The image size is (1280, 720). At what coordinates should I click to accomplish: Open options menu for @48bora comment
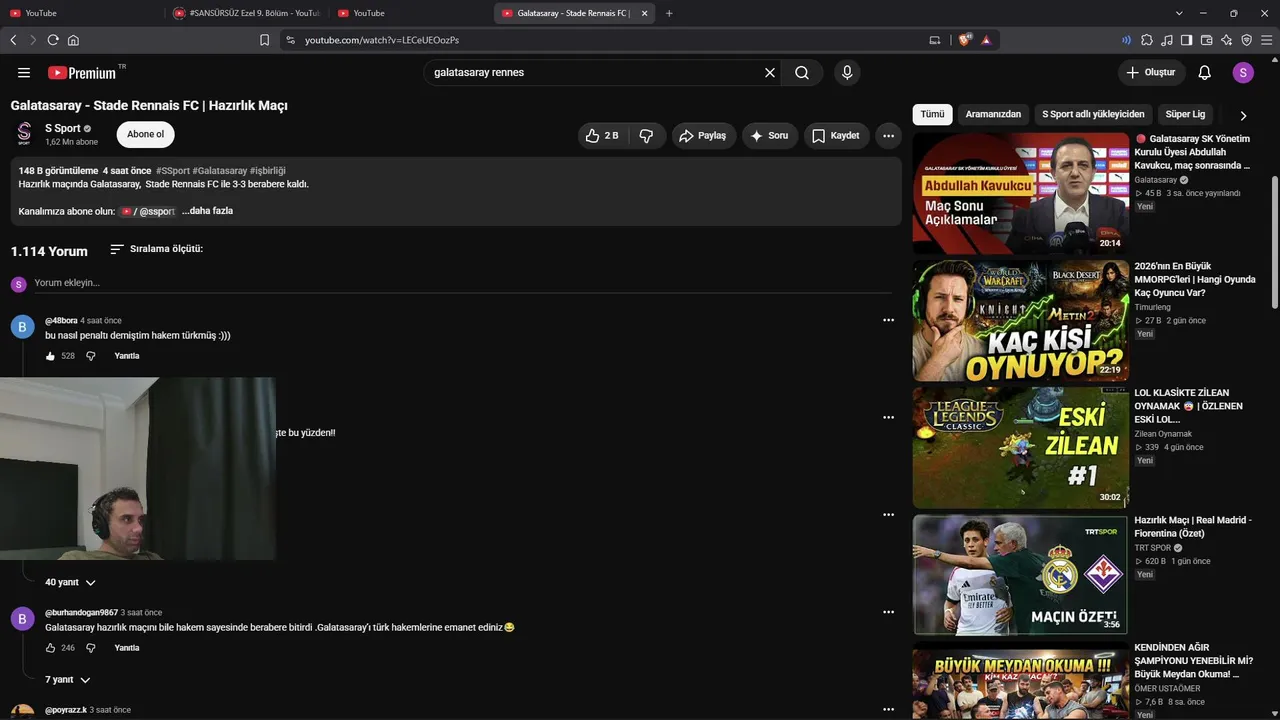pos(888,320)
